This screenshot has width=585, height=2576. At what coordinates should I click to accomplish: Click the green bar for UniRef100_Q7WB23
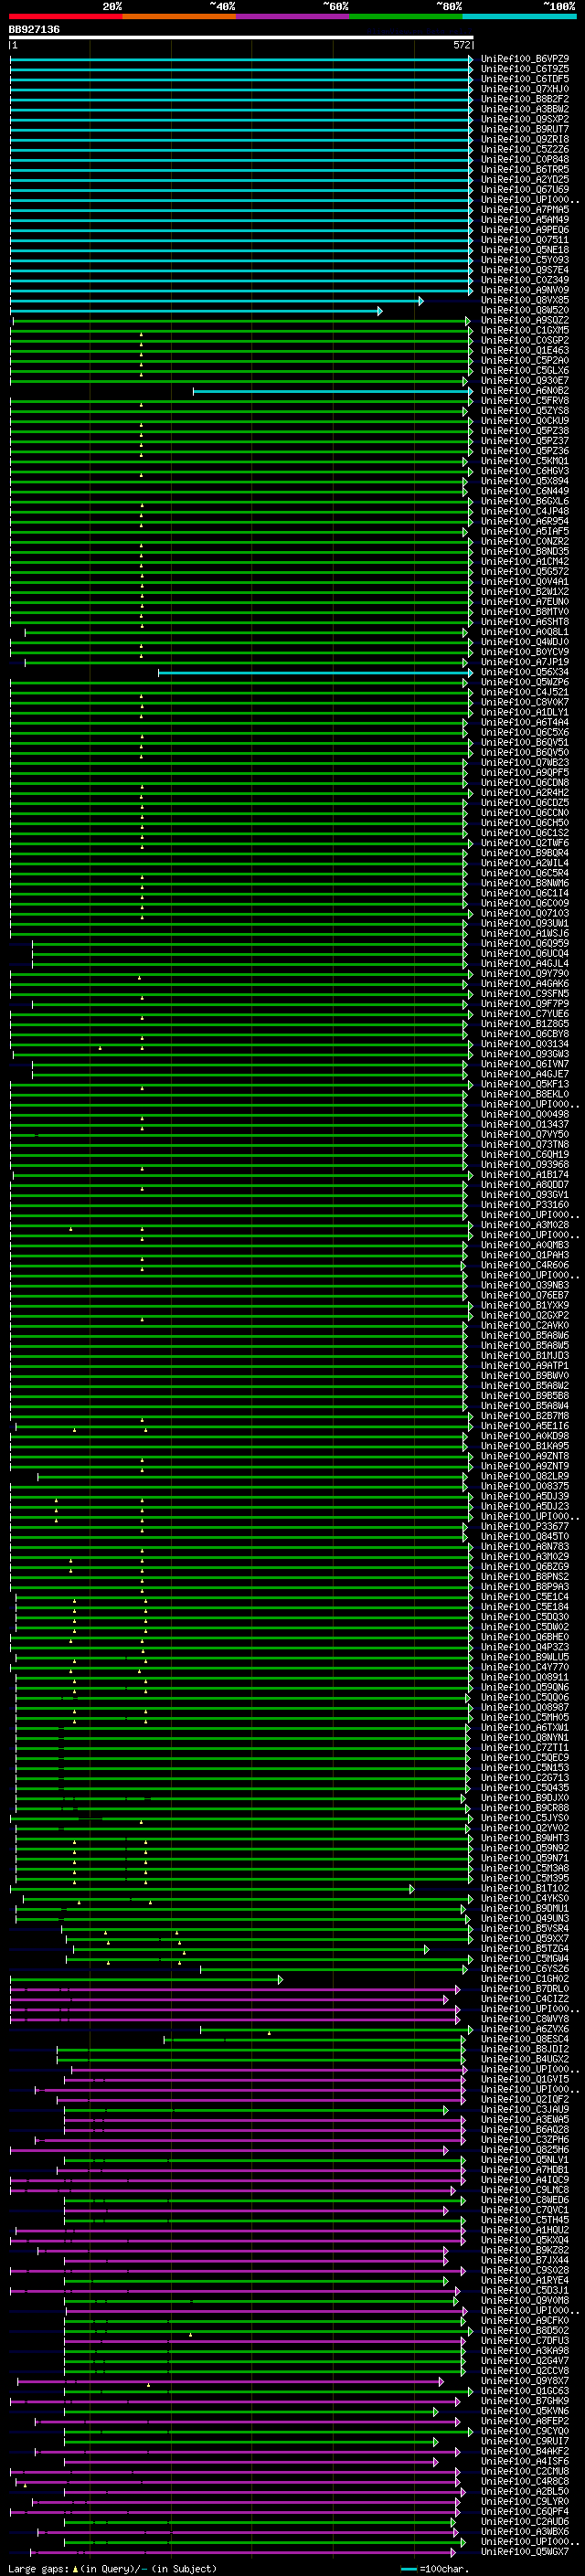coord(239,762)
